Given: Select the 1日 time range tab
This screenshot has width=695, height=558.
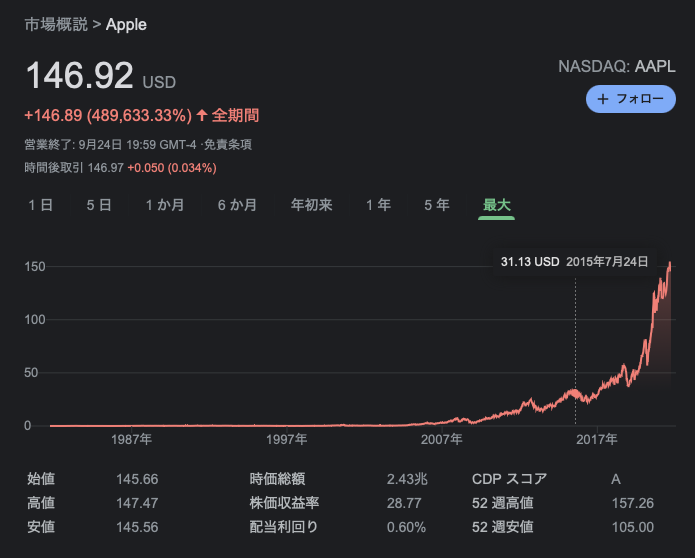Looking at the screenshot, I should coord(40,205).
